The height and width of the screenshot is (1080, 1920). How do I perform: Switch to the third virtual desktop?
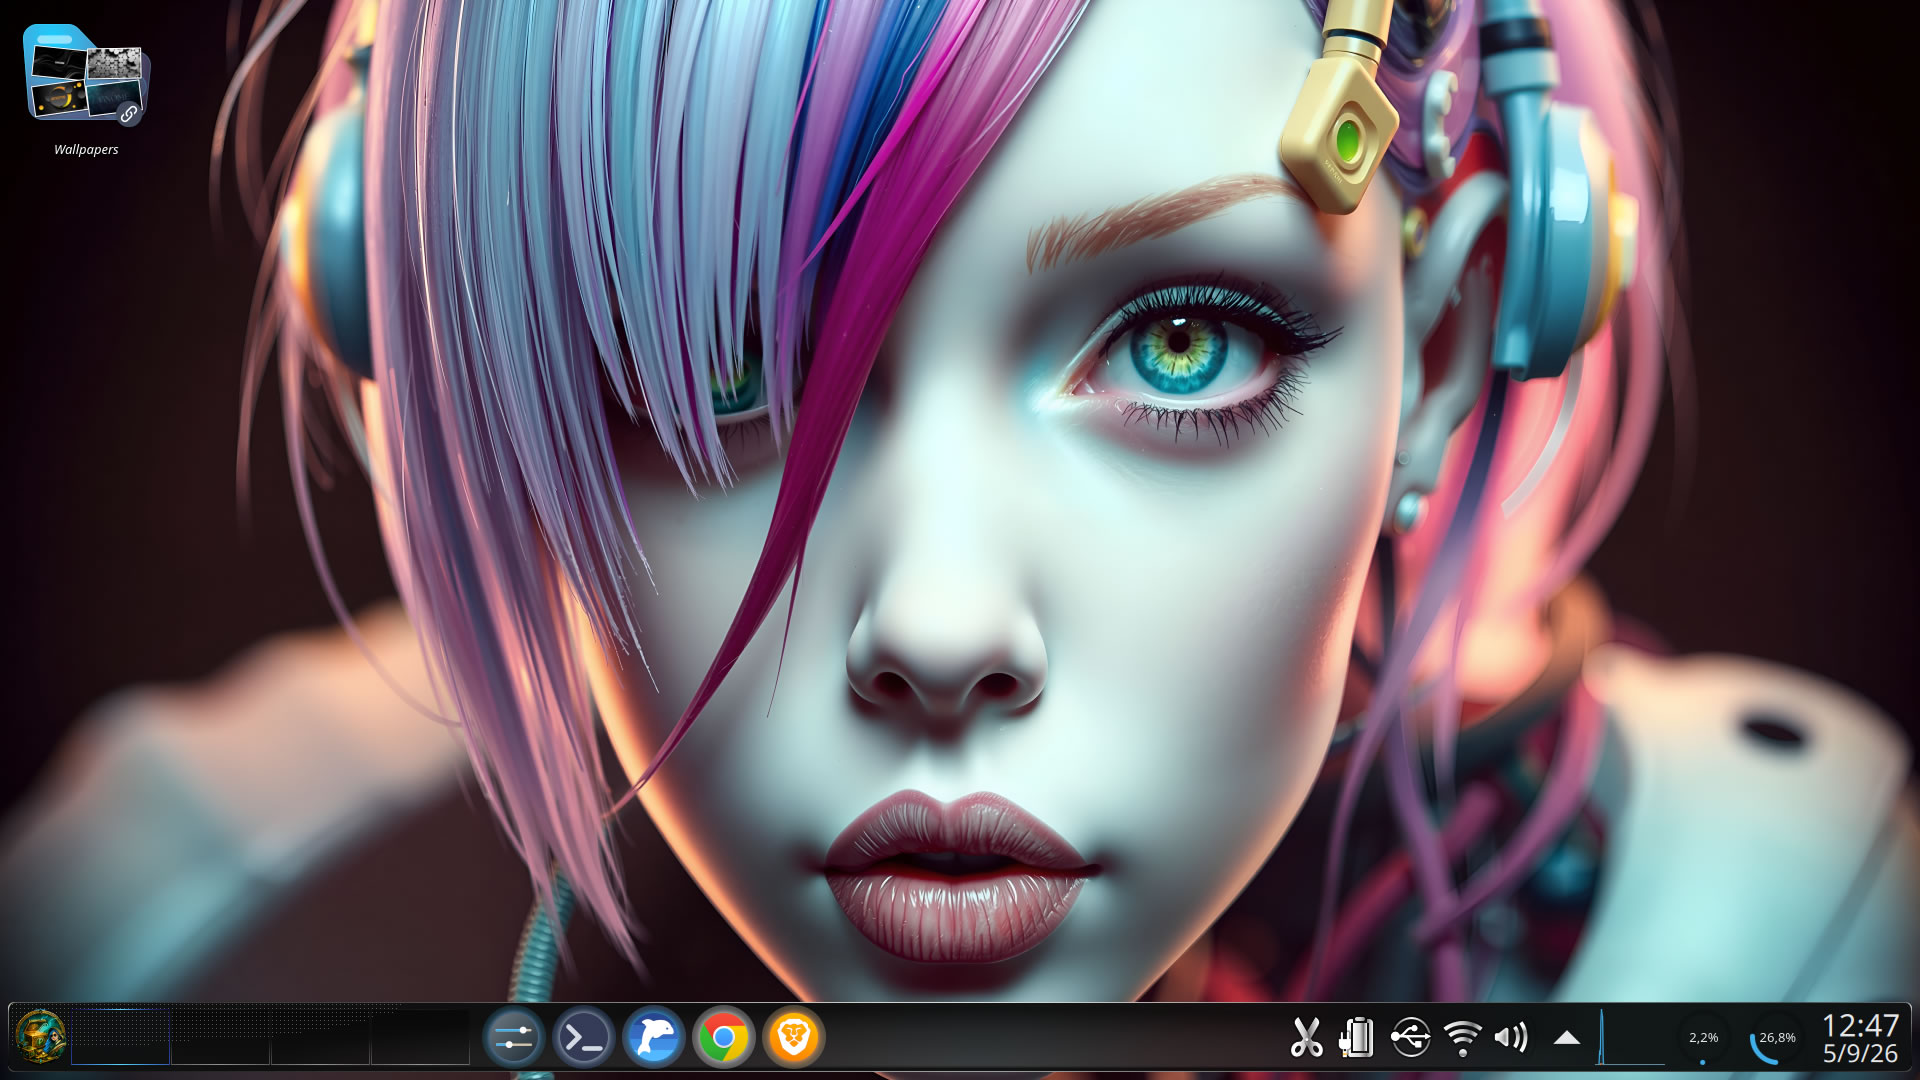320,1037
